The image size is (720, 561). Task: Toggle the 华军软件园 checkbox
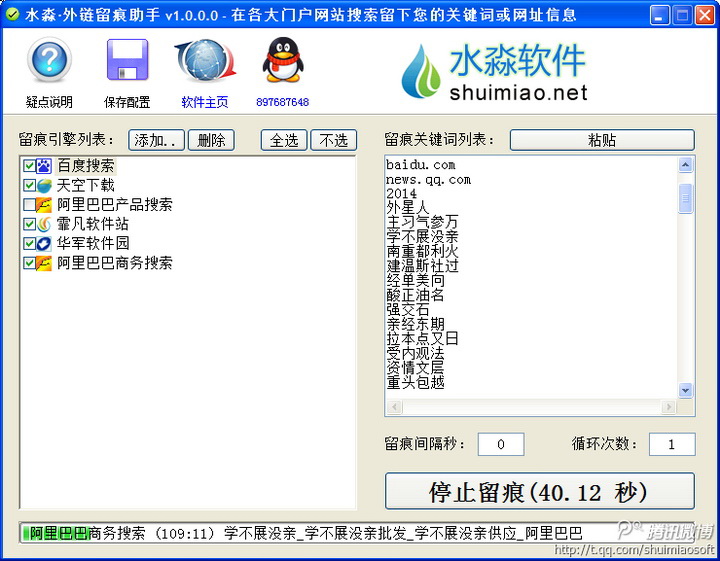(x=29, y=243)
